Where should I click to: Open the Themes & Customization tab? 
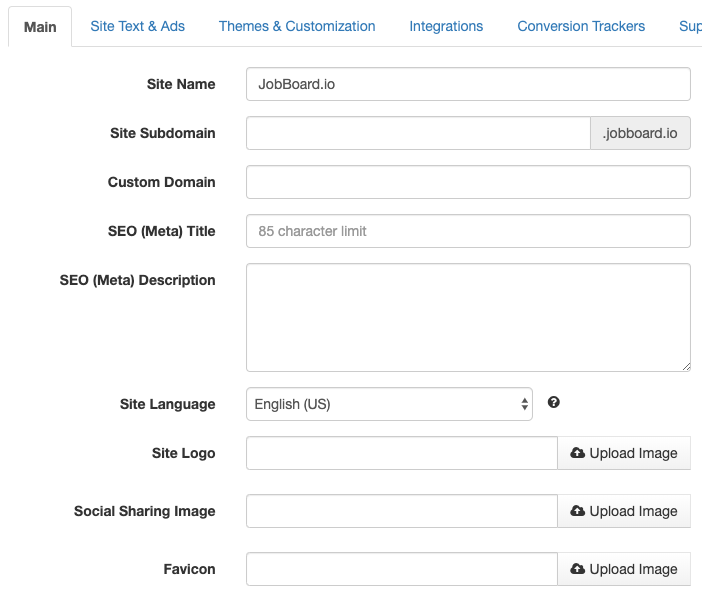tap(297, 26)
